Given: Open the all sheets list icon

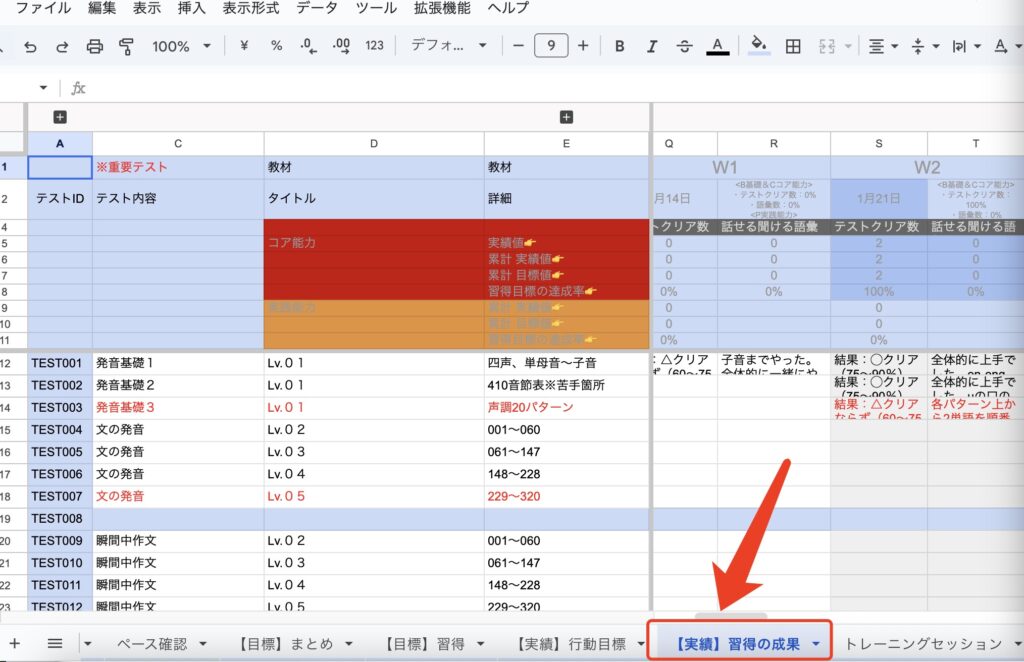Looking at the screenshot, I should 55,643.
